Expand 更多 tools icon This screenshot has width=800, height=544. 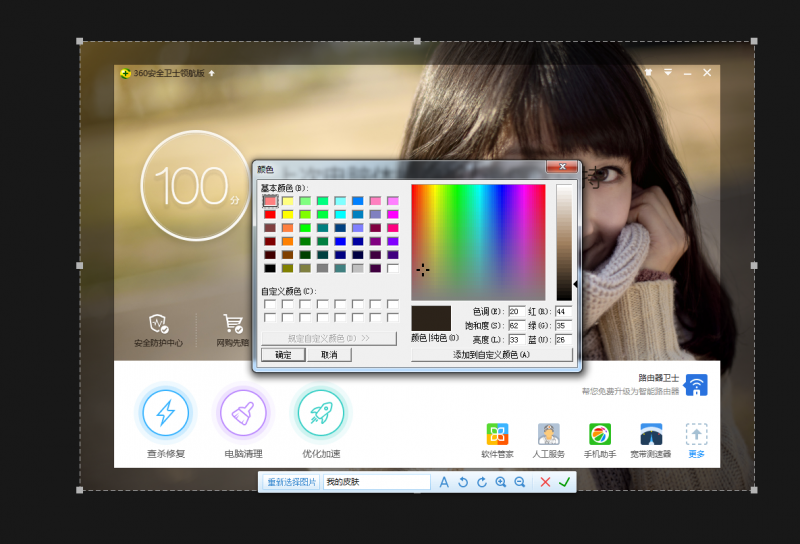[x=696, y=434]
